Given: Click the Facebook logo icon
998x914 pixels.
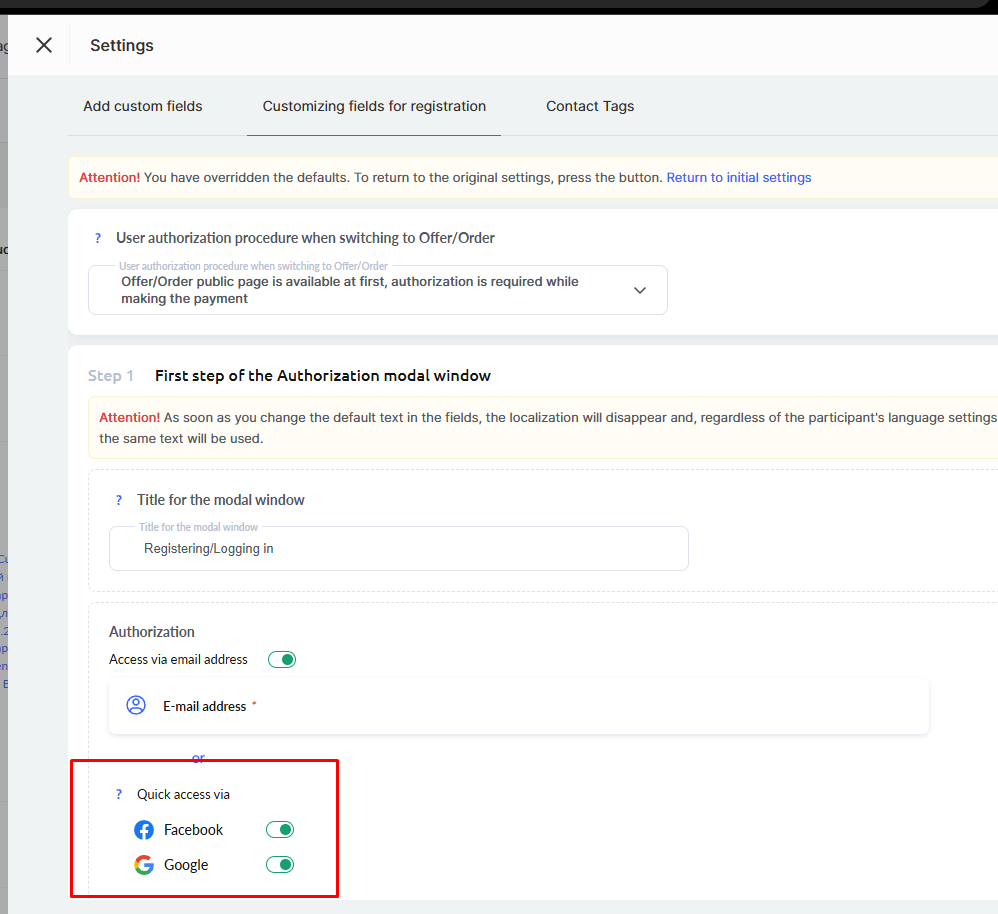Looking at the screenshot, I should tap(144, 830).
